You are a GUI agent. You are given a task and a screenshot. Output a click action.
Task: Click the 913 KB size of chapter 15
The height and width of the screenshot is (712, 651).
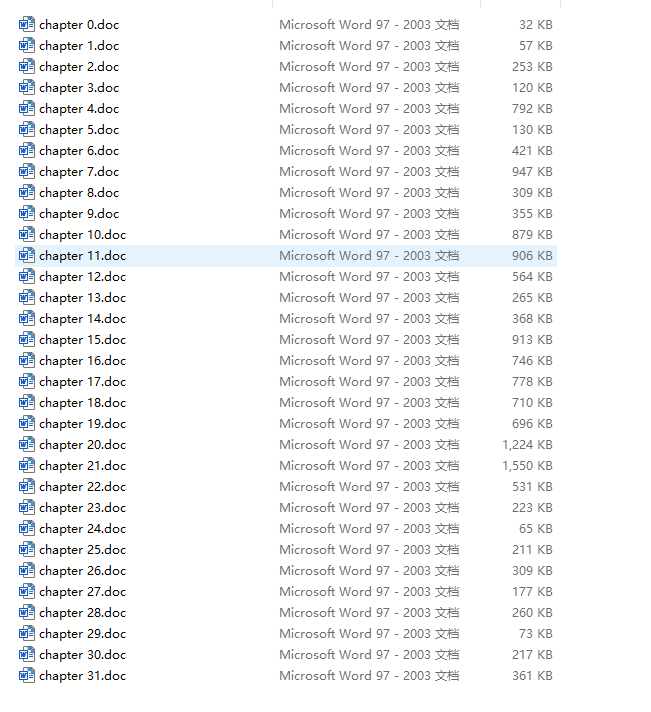[533, 340]
